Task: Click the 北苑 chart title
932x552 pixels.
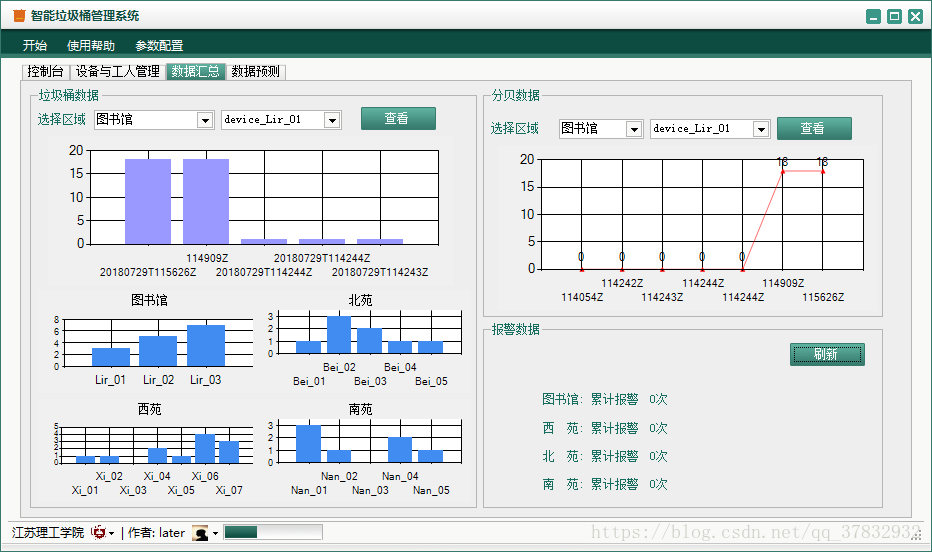Action: [360, 300]
